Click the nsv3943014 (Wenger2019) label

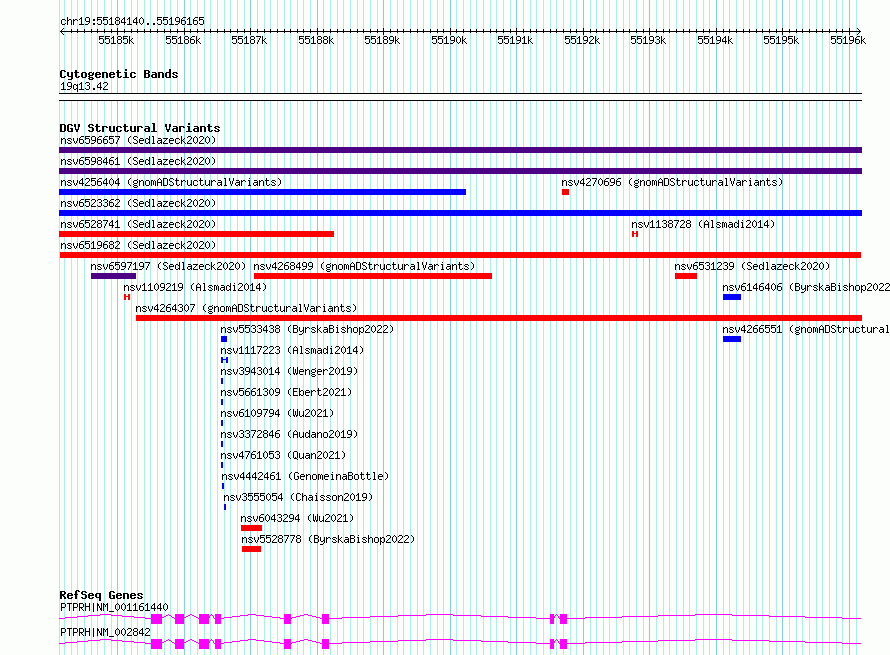point(289,371)
